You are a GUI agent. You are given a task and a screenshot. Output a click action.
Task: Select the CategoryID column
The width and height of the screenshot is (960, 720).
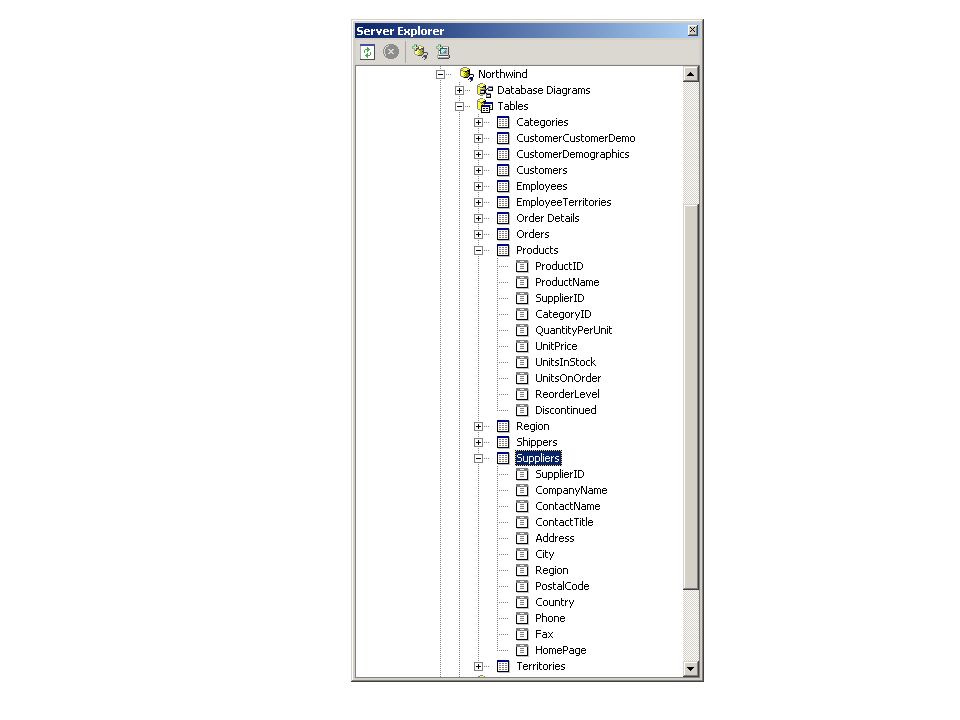coord(563,314)
